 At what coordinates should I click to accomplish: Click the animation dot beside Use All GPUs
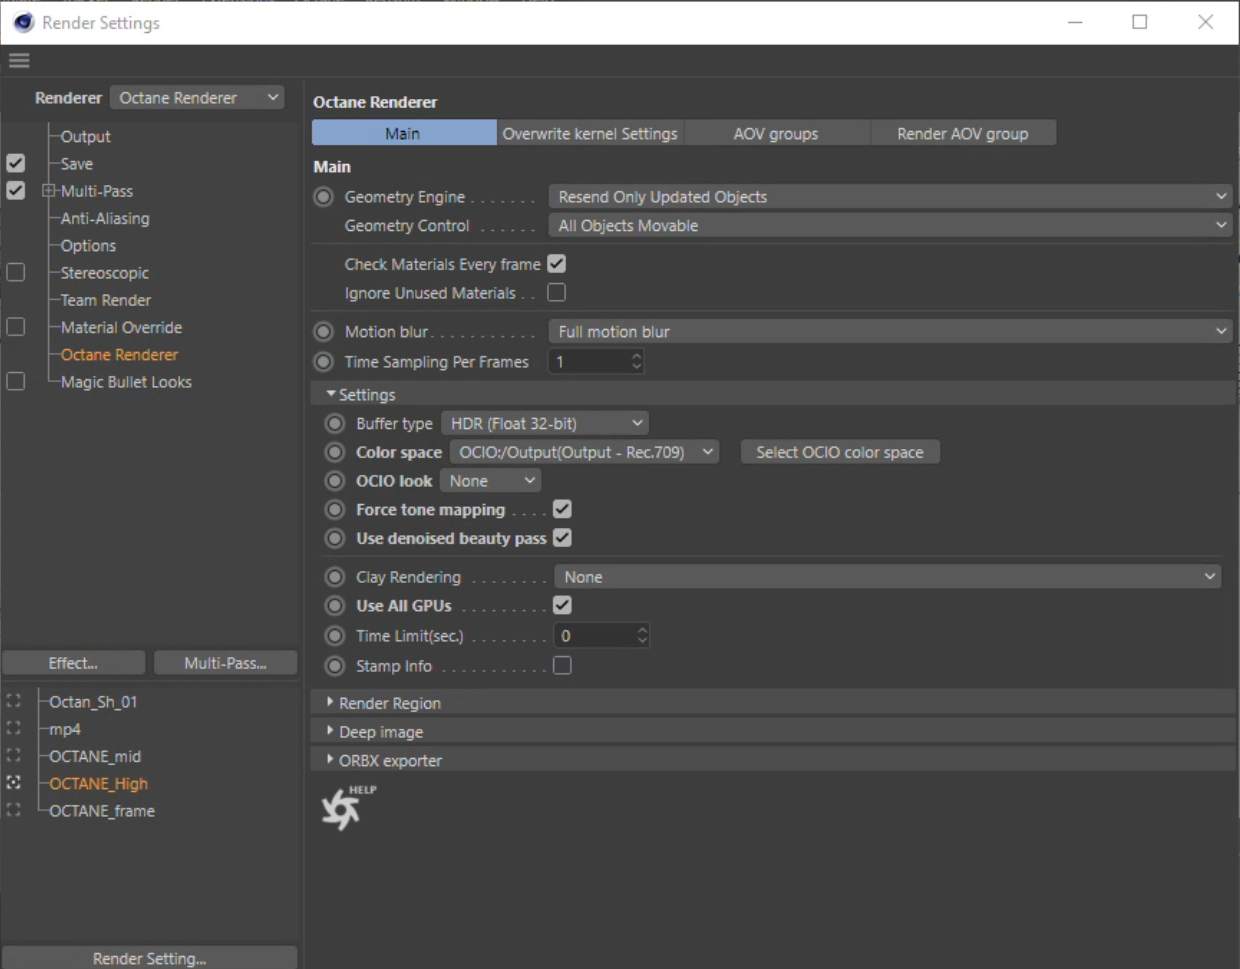(335, 606)
